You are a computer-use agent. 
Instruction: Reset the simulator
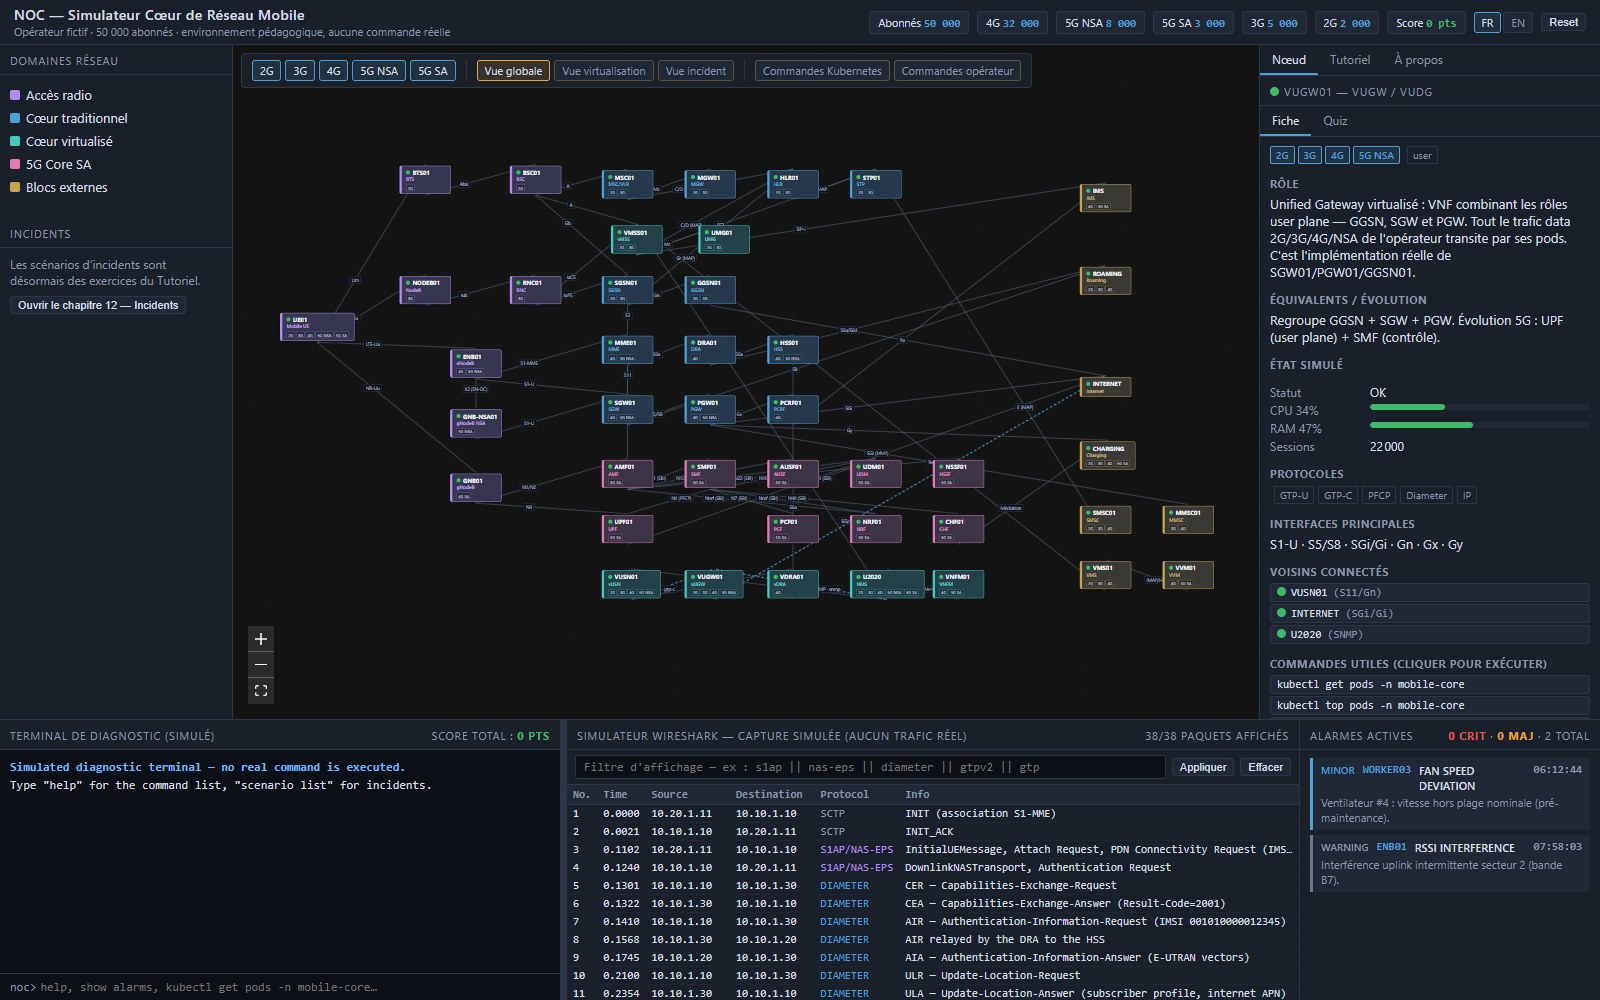[x=1564, y=22]
